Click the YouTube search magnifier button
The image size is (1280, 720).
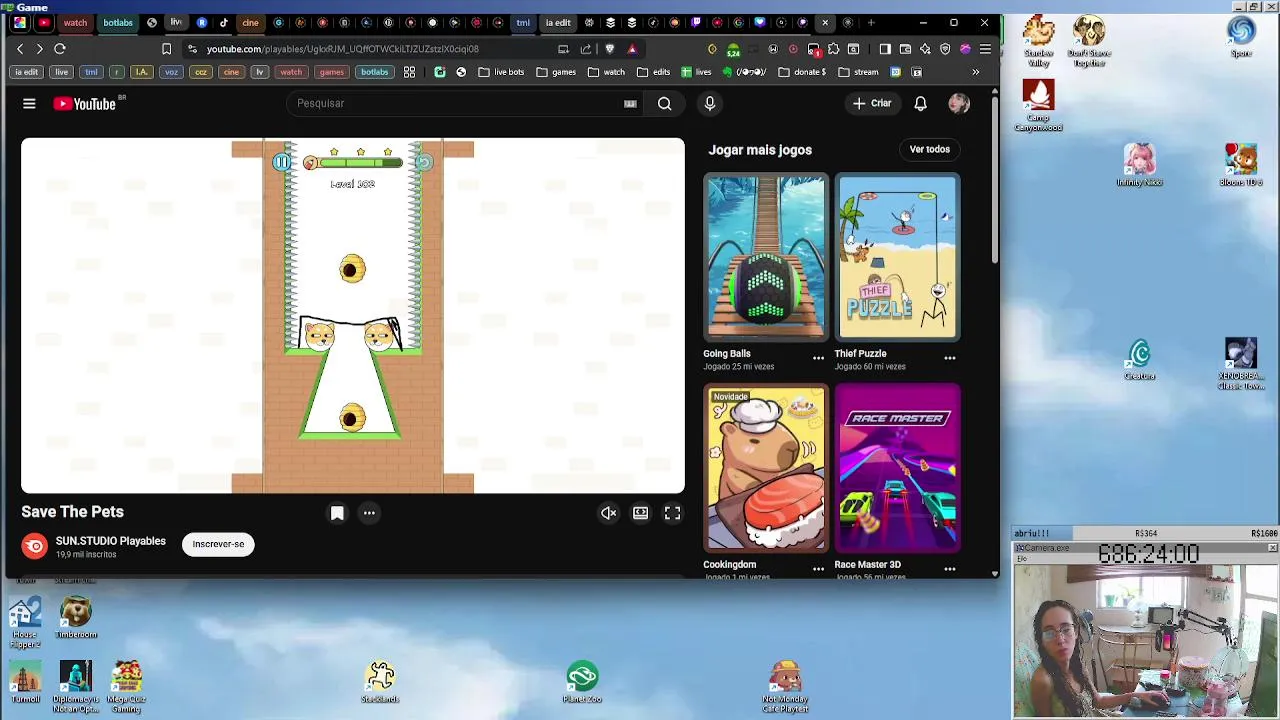point(664,103)
